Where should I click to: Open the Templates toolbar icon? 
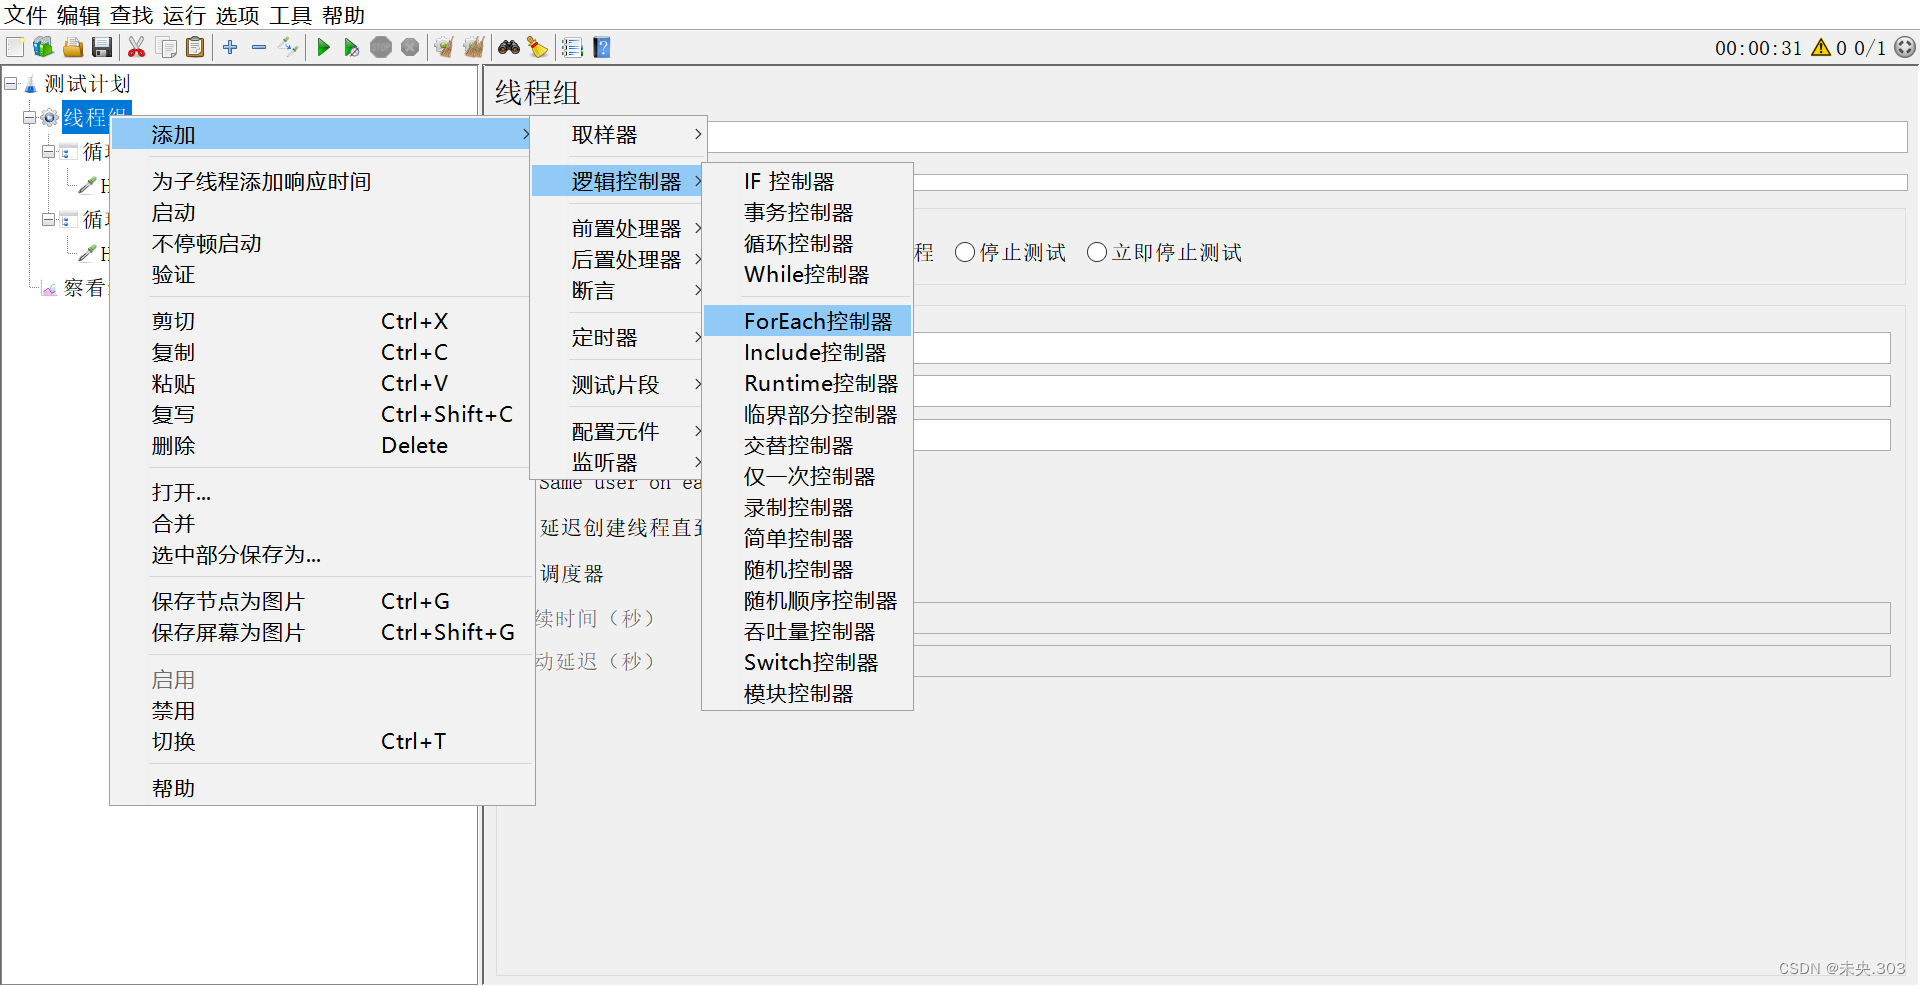(43, 47)
